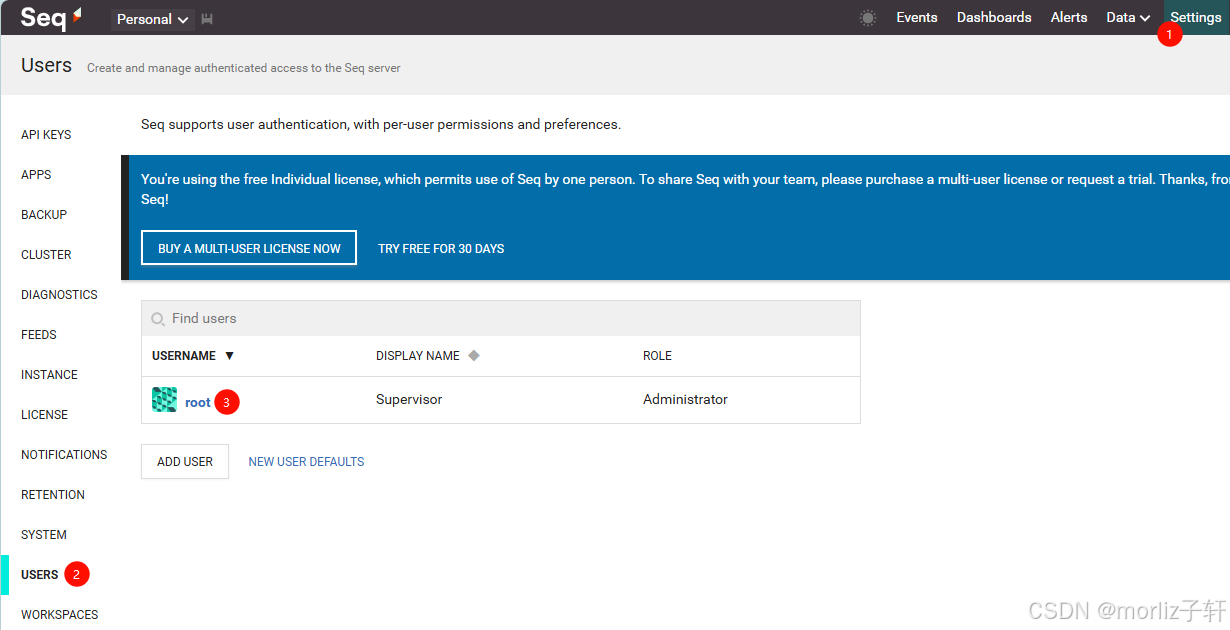Open Retention settings
1230x630 pixels.
pyautogui.click(x=53, y=495)
